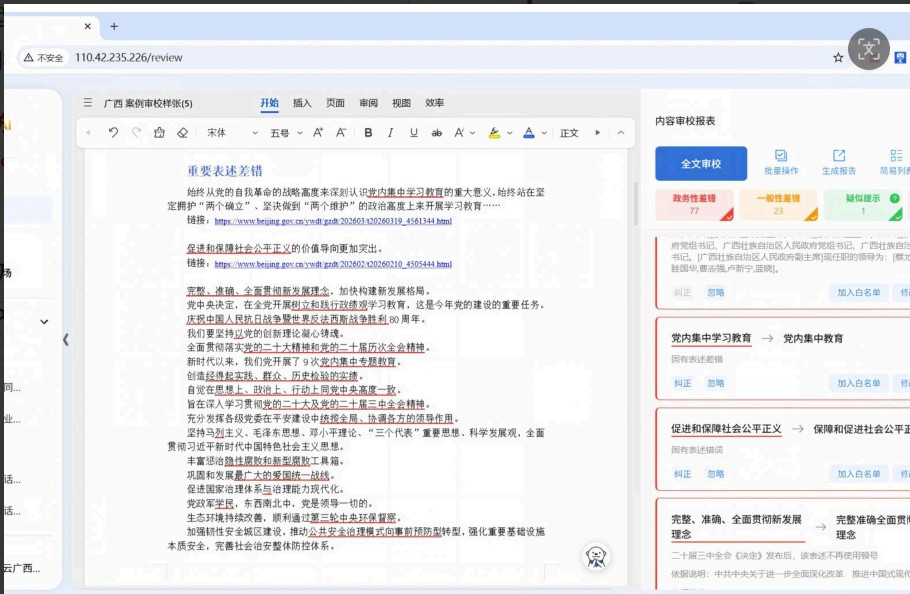The image size is (910, 594).
Task: Click the blue font color A swatch
Action: pyautogui.click(x=529, y=133)
